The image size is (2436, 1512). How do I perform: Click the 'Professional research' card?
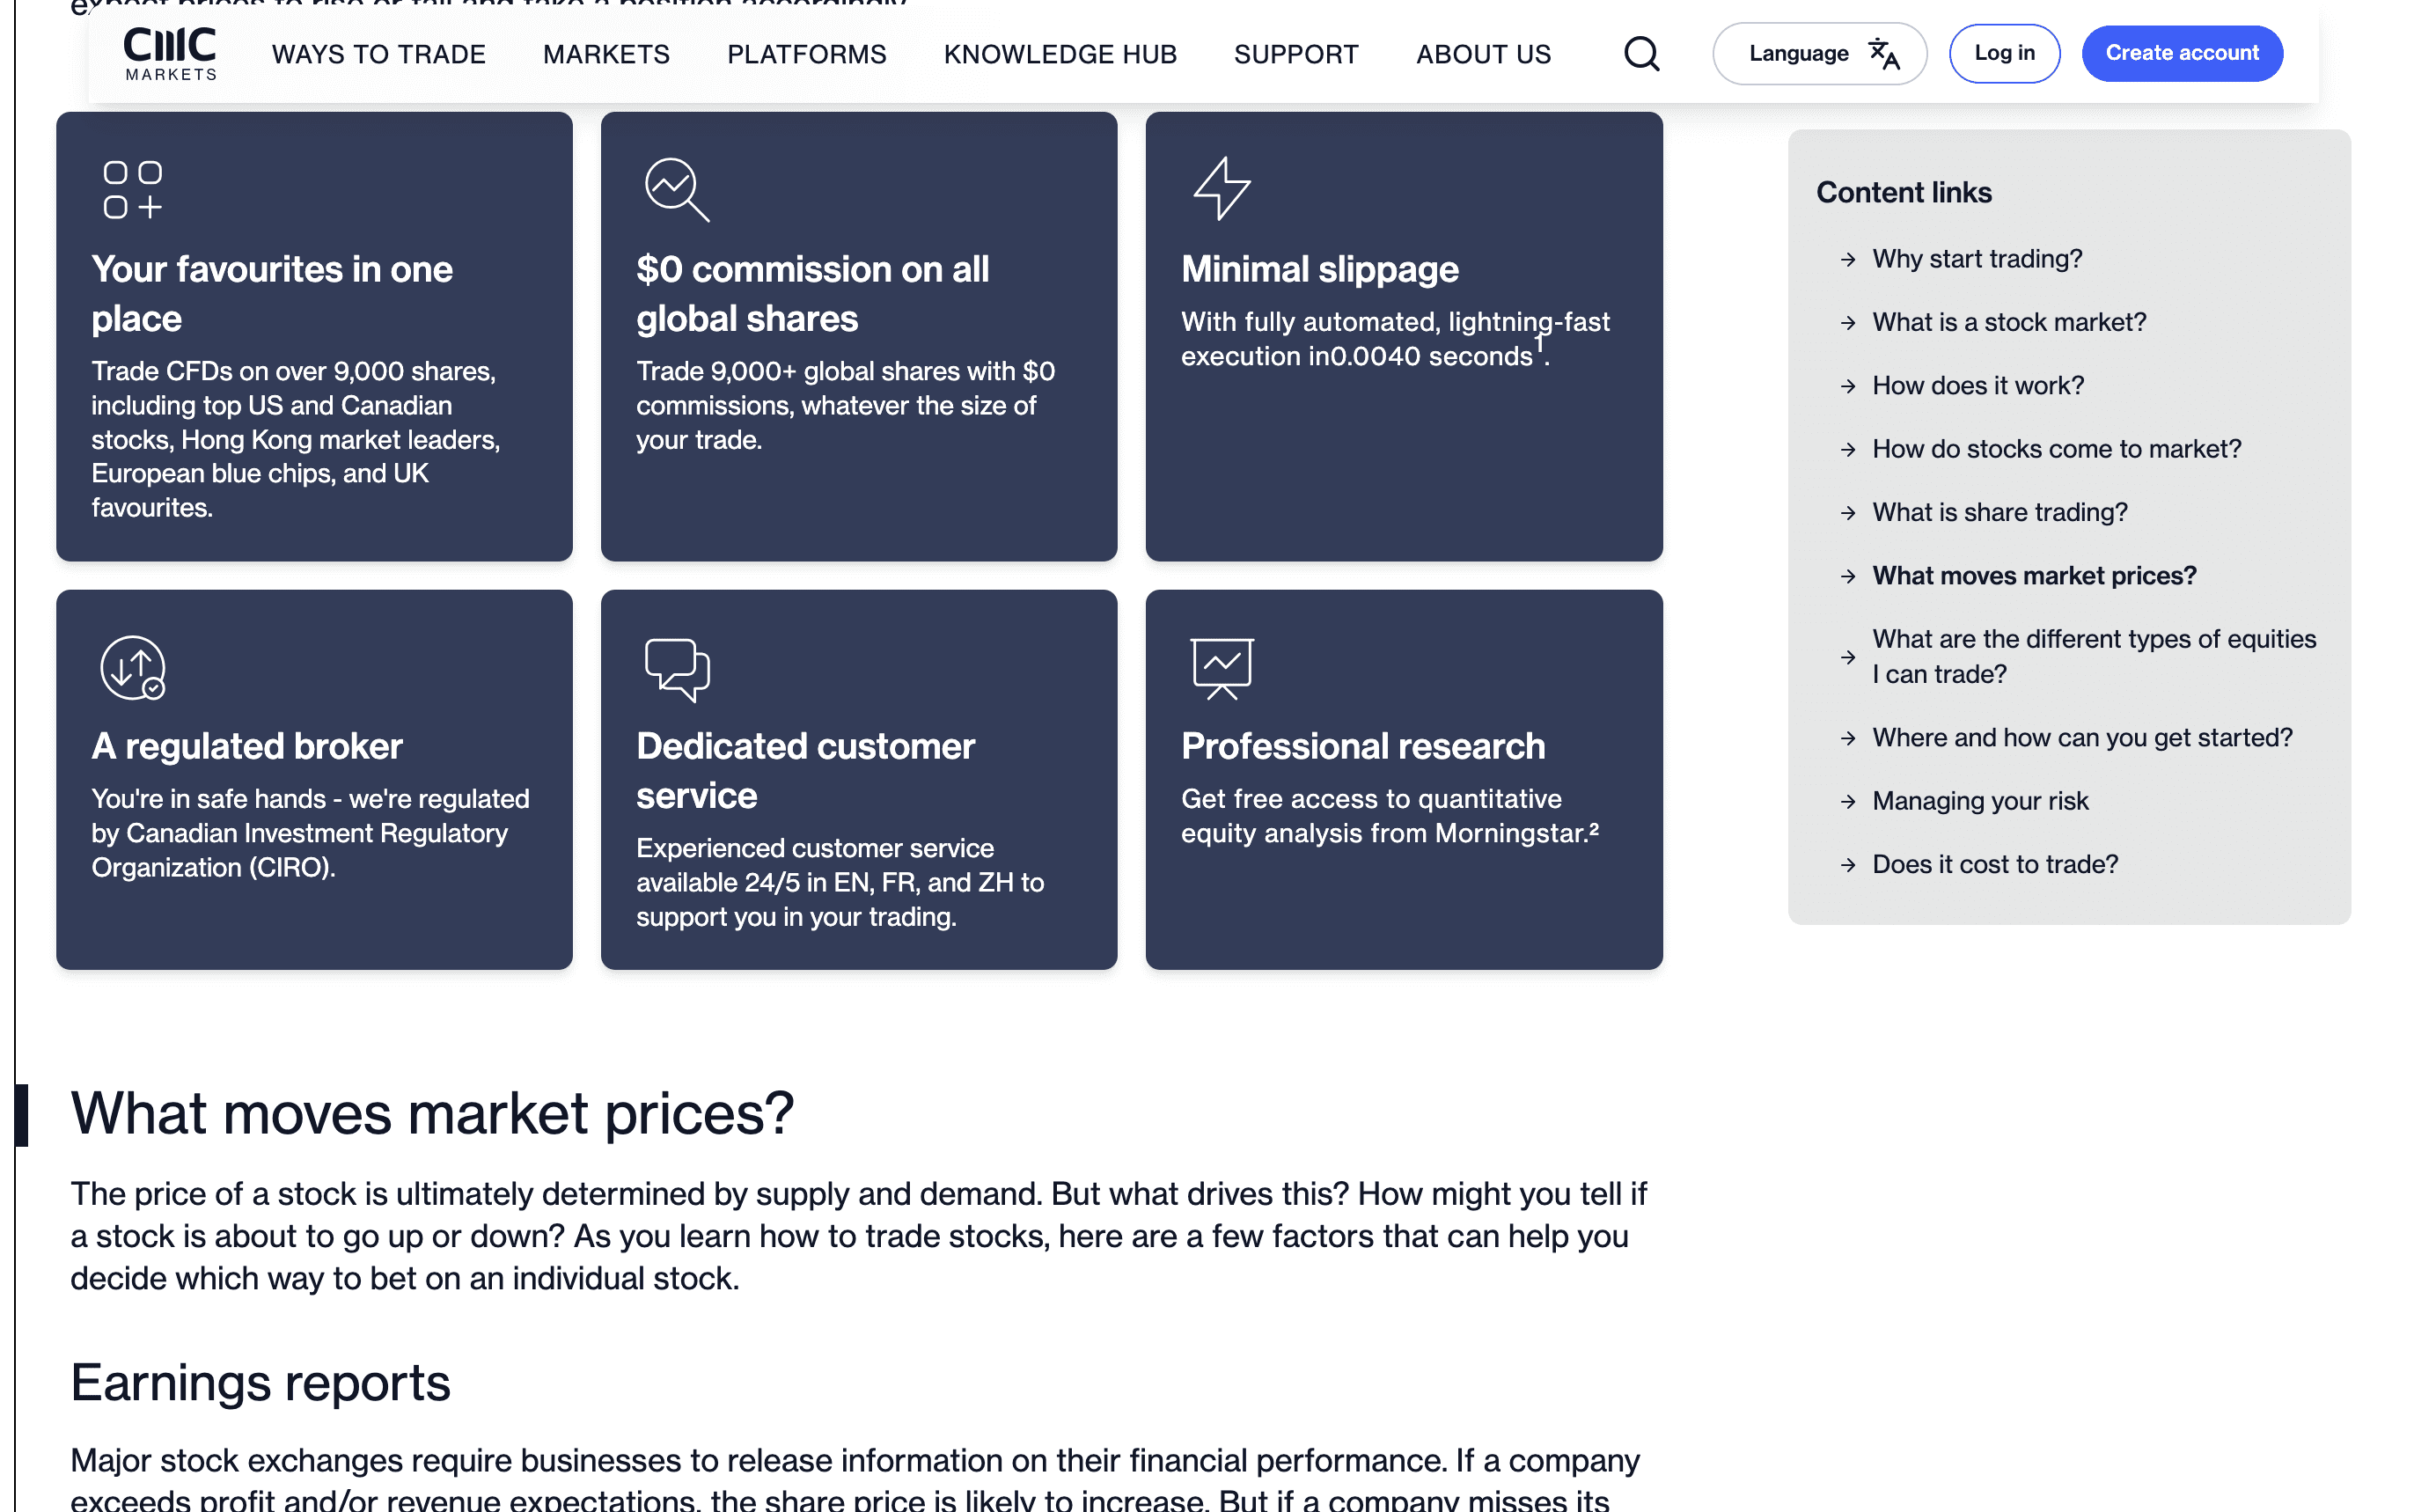[x=1403, y=779]
